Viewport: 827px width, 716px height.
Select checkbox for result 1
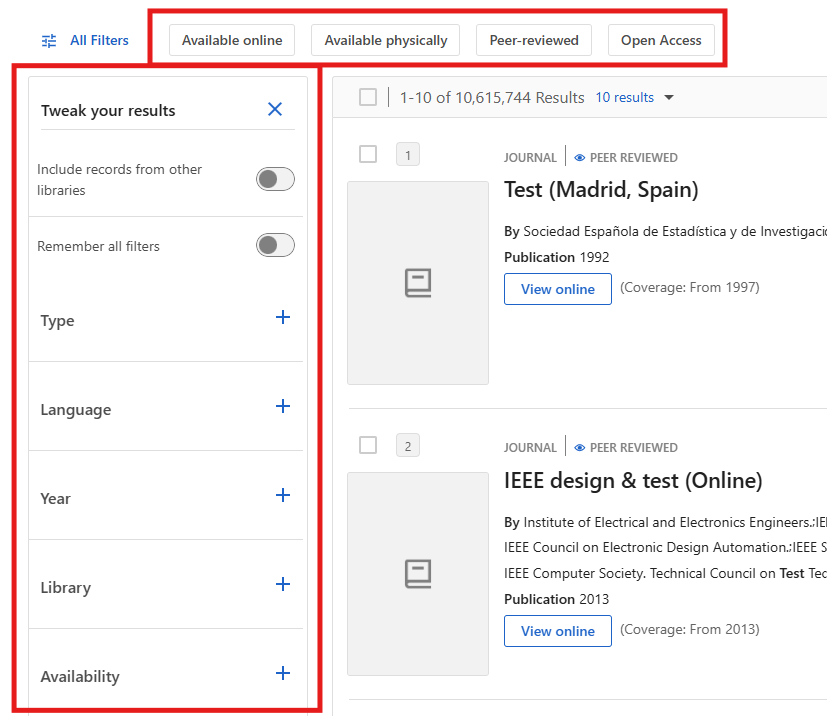[368, 154]
